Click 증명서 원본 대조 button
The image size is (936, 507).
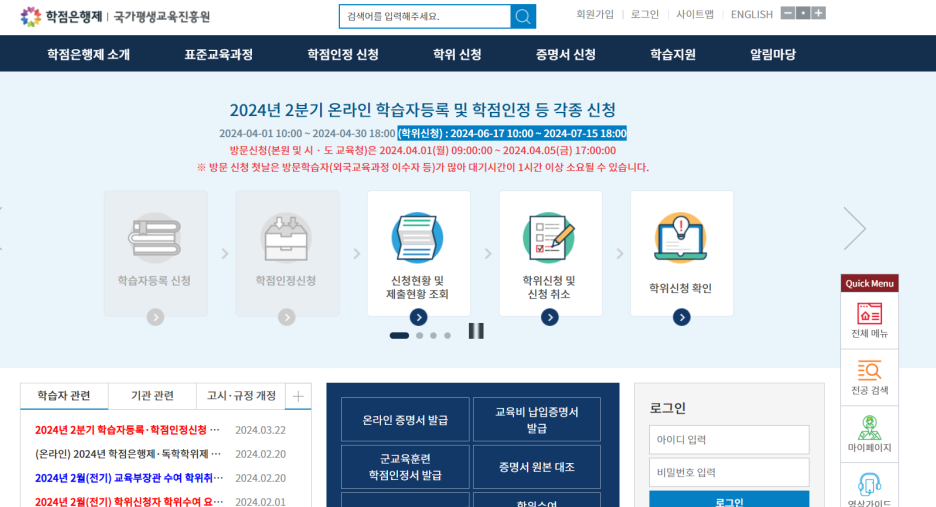[x=537, y=467]
